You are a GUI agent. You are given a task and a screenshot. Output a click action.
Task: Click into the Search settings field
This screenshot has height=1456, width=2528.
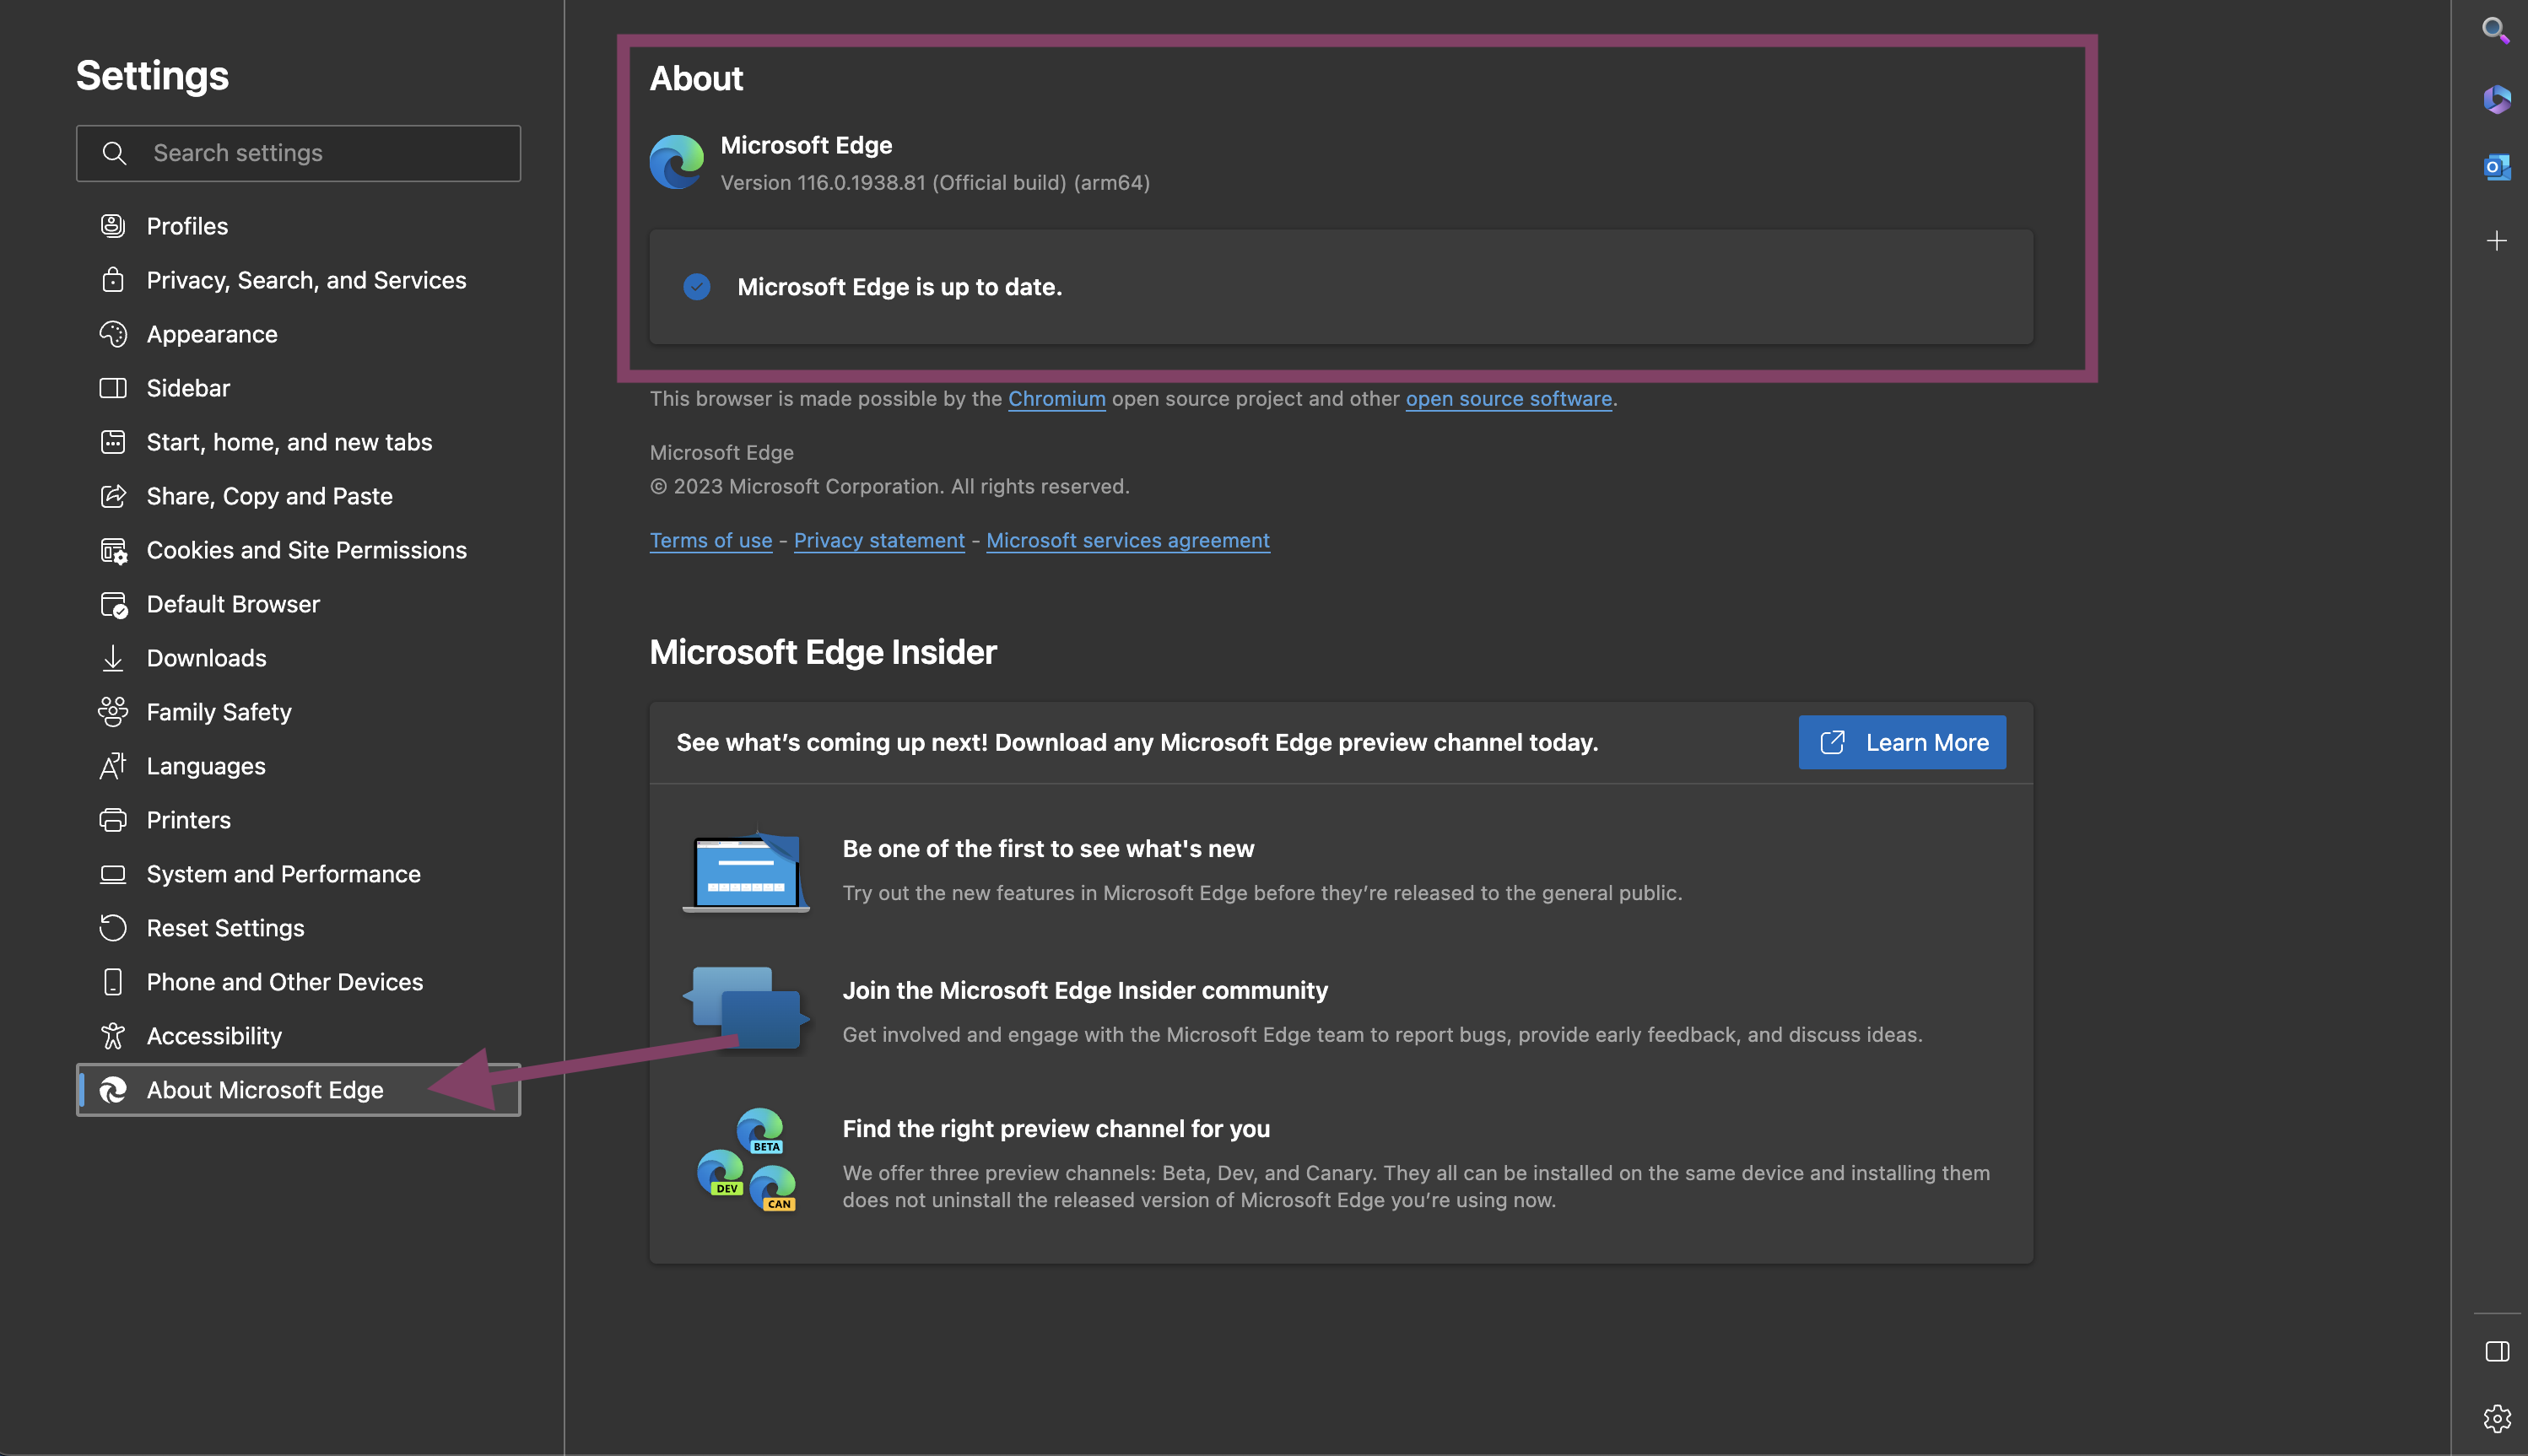pos(298,153)
